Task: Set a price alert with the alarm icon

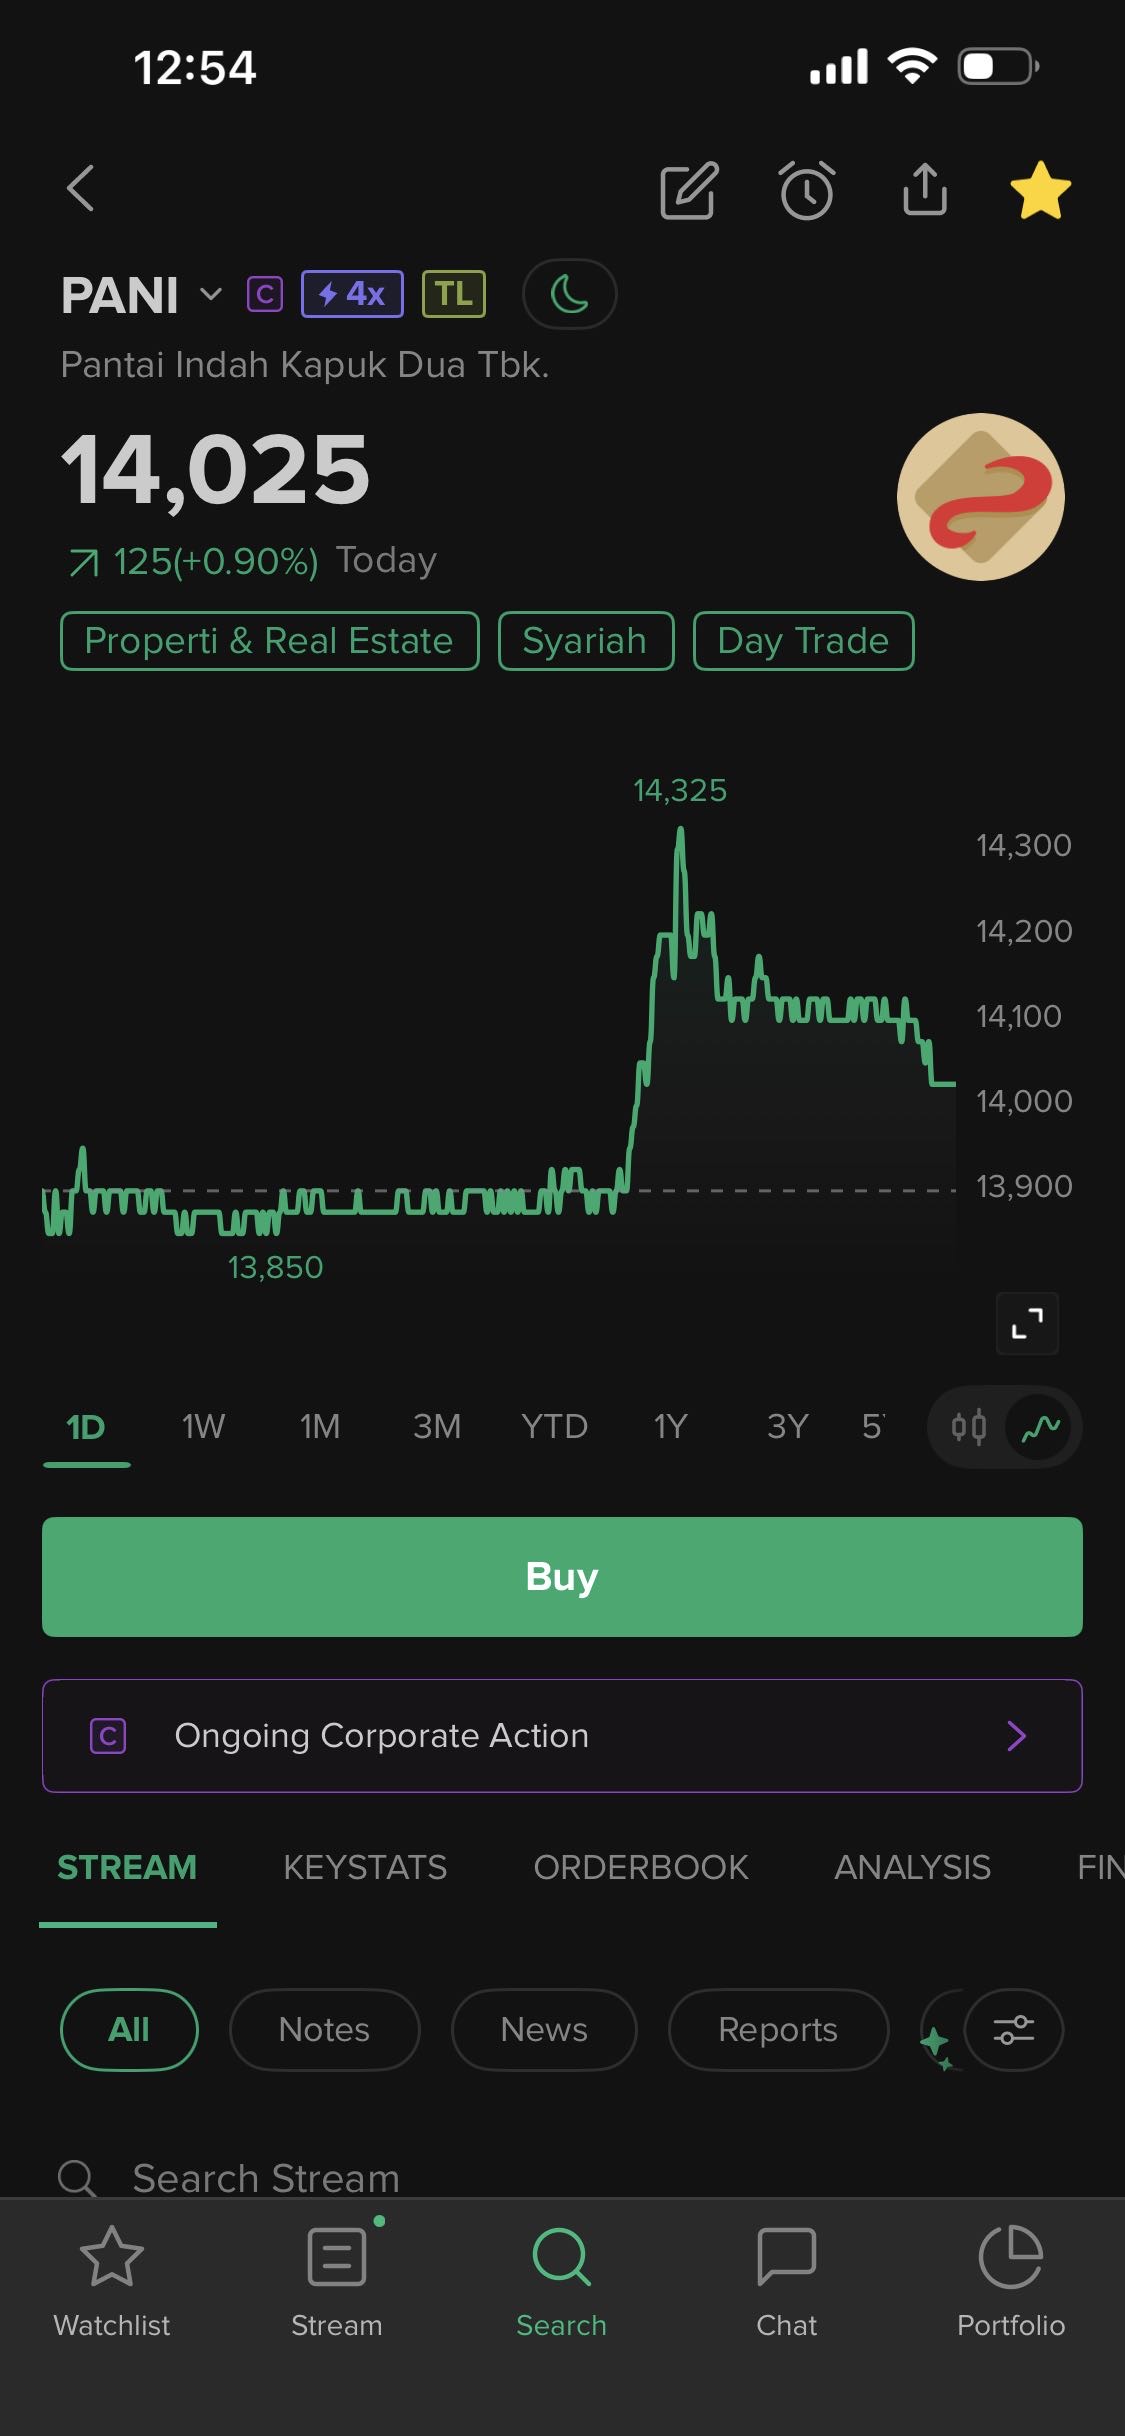Action: pyautogui.click(x=806, y=189)
